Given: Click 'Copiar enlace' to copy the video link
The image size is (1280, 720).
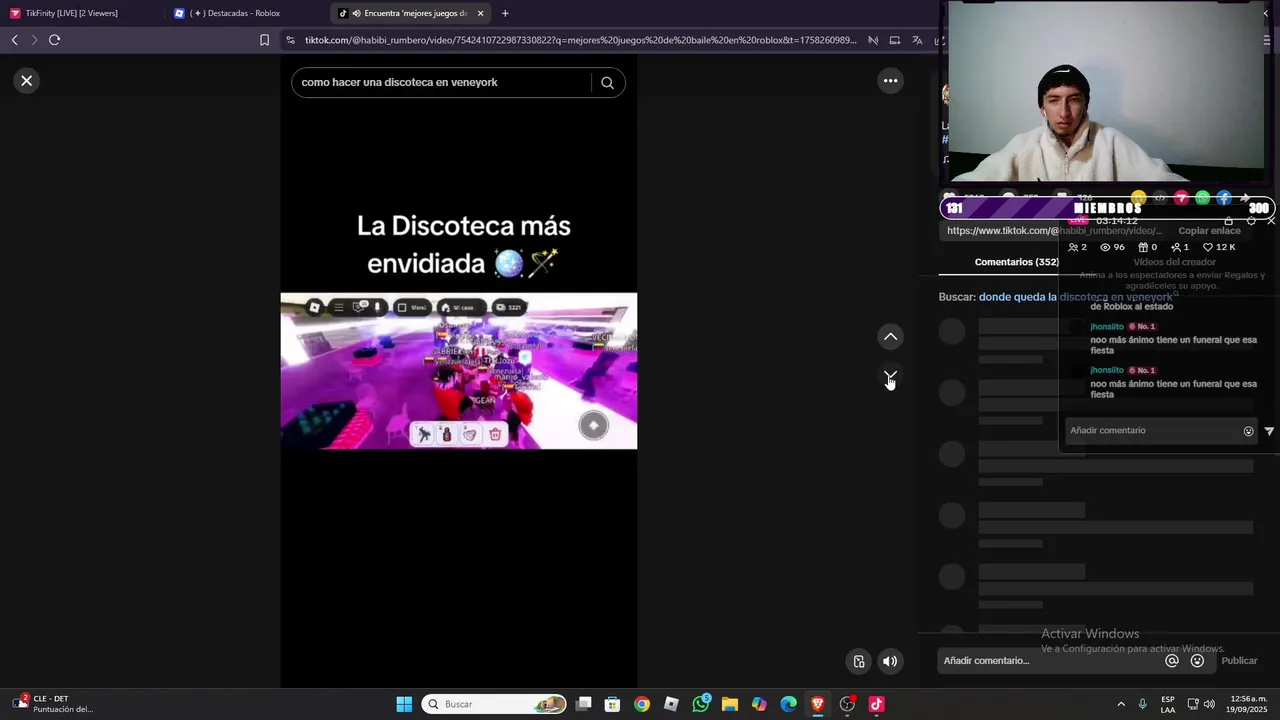Looking at the screenshot, I should tap(1209, 231).
